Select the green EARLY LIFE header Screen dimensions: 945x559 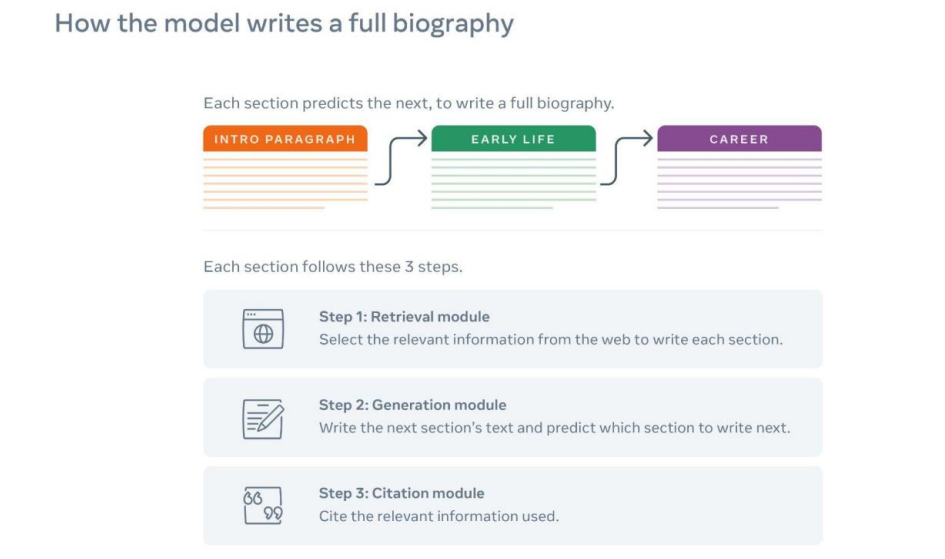coord(513,139)
